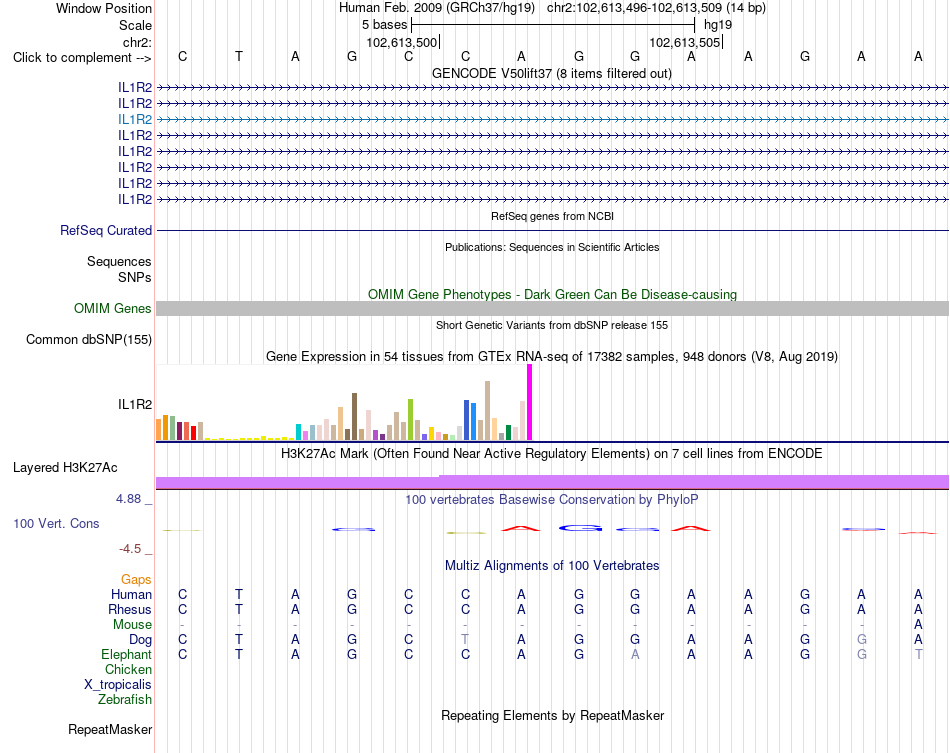Click the RefSeq Curated track label

tap(106, 230)
